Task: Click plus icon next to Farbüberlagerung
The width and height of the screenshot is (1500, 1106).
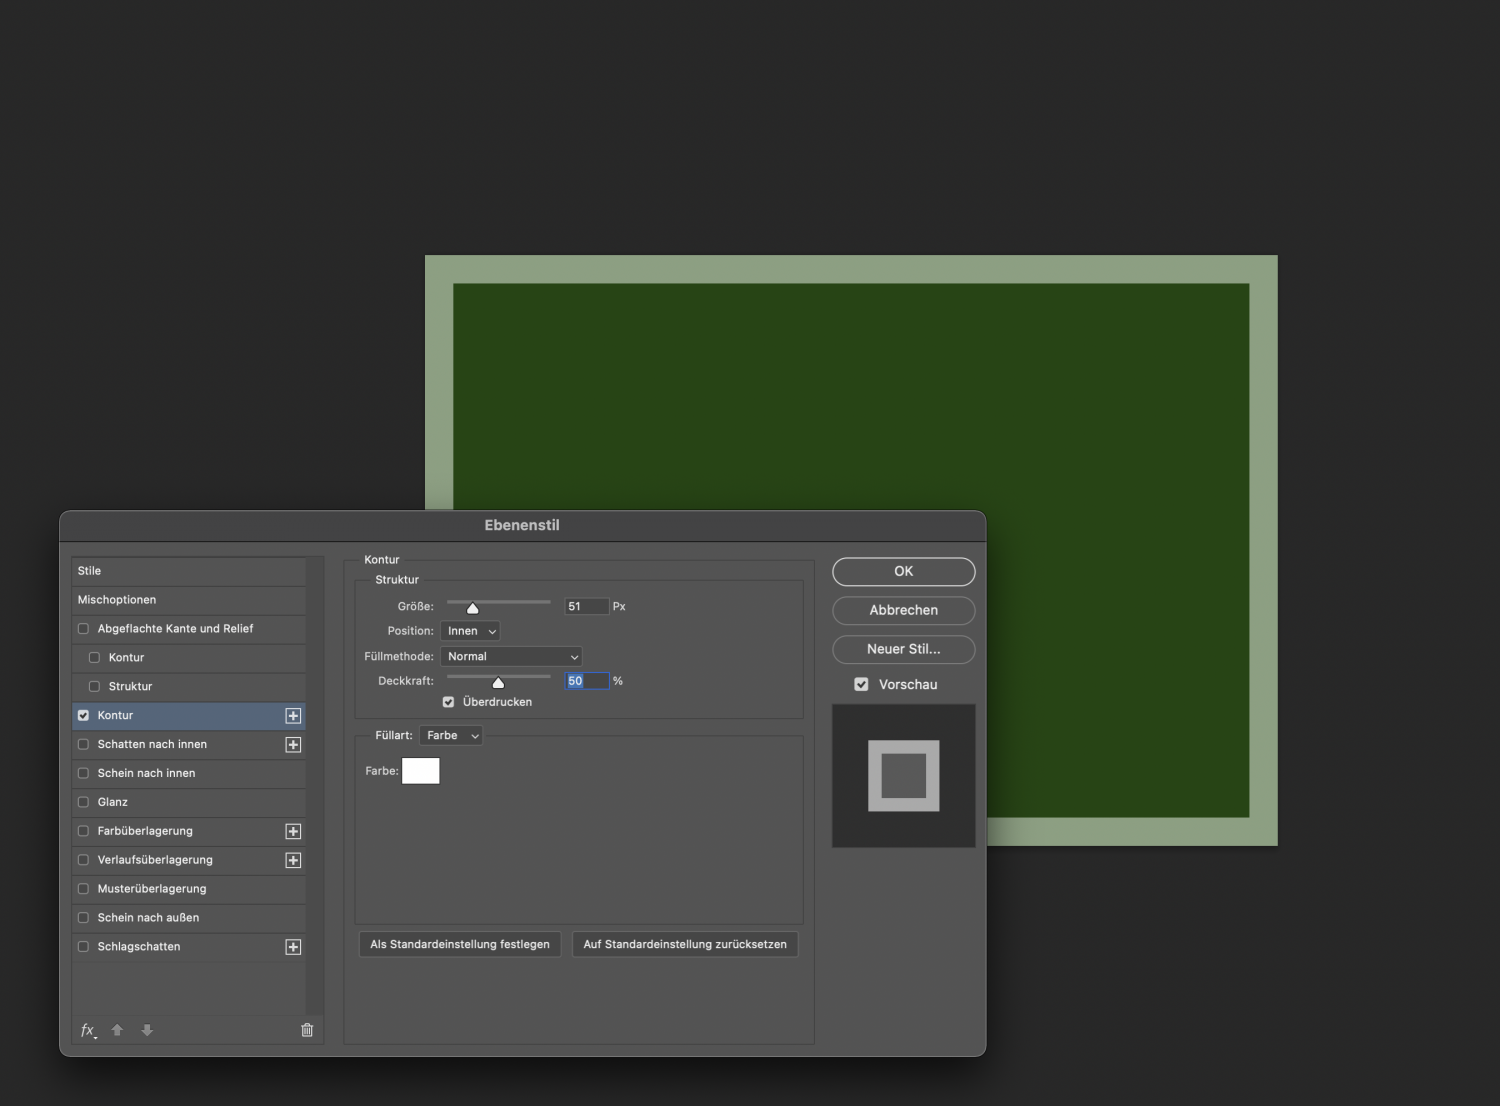Action: [x=293, y=832]
